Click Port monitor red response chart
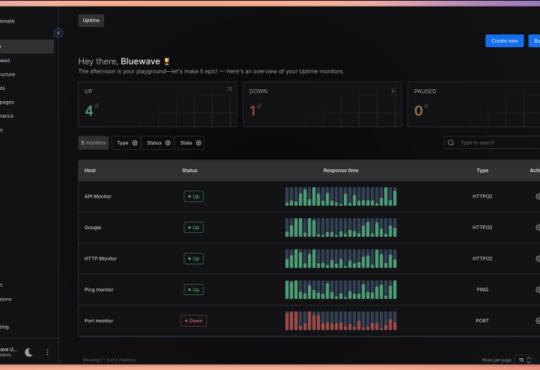 coord(341,321)
